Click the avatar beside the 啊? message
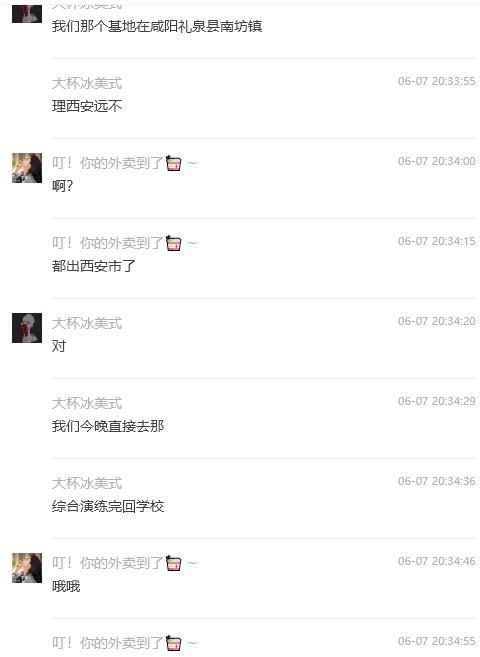This screenshot has height=657, width=480. [27, 168]
